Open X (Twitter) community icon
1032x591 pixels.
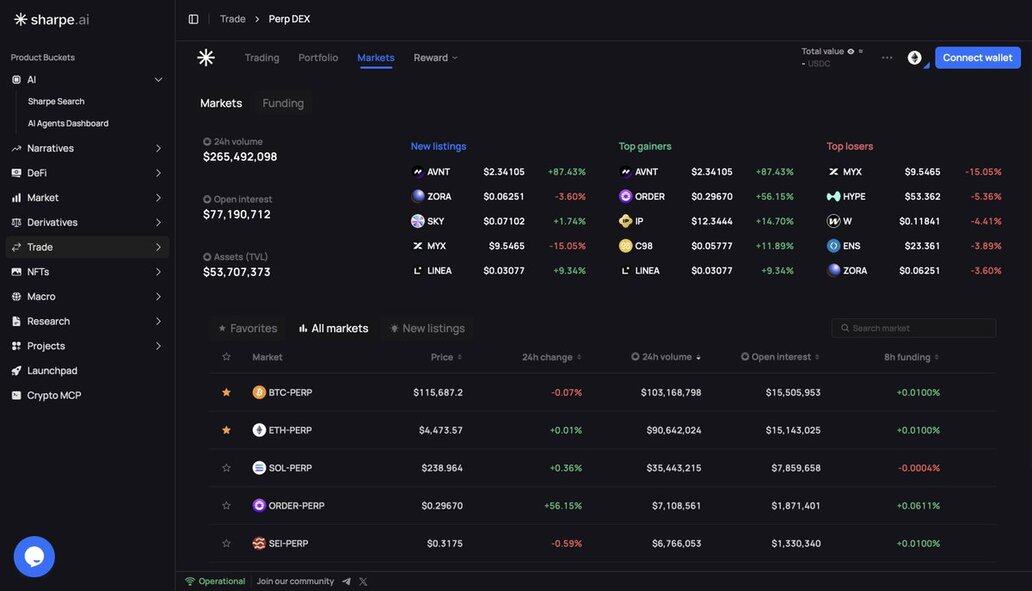coord(363,582)
